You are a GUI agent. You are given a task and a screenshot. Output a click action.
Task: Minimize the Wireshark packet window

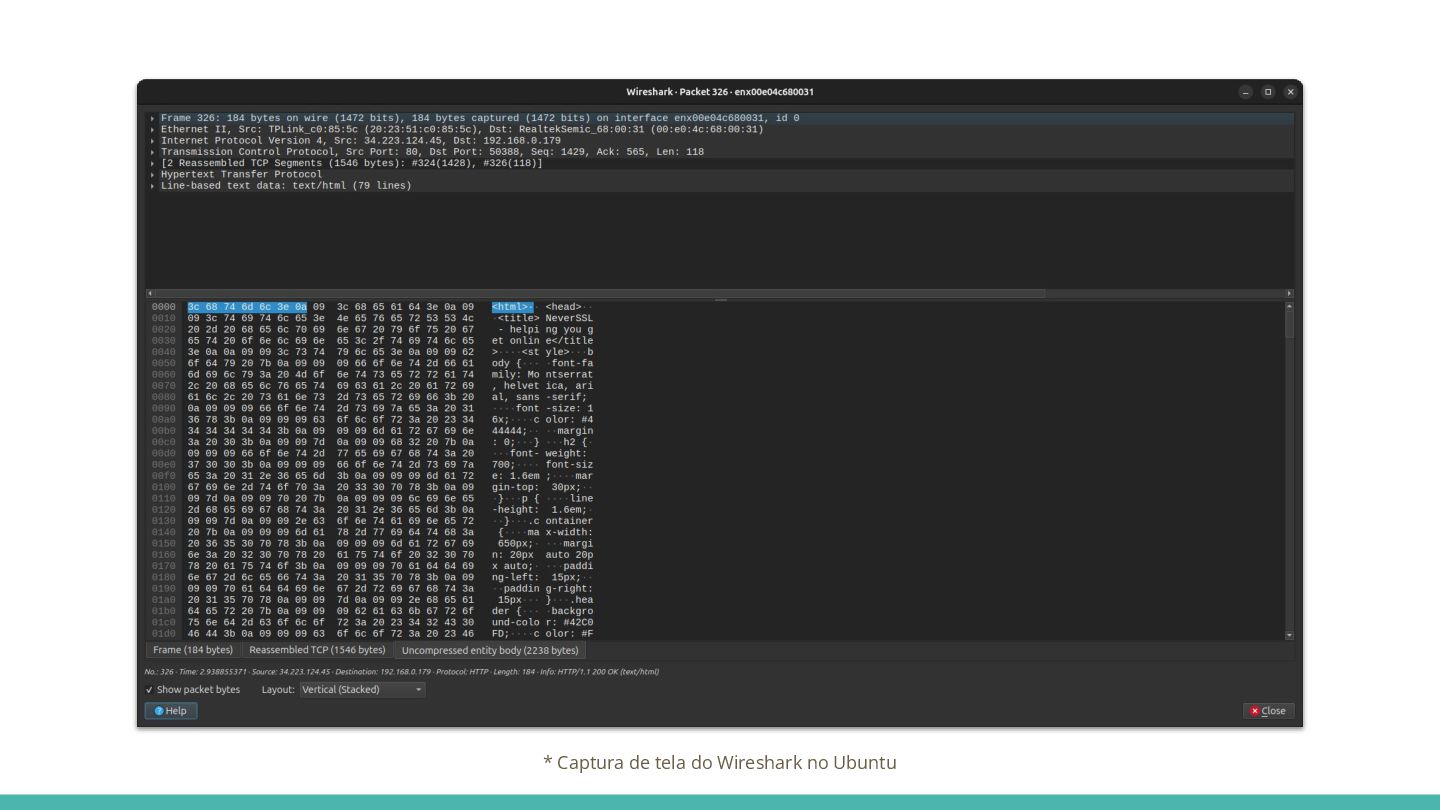[1245, 92]
